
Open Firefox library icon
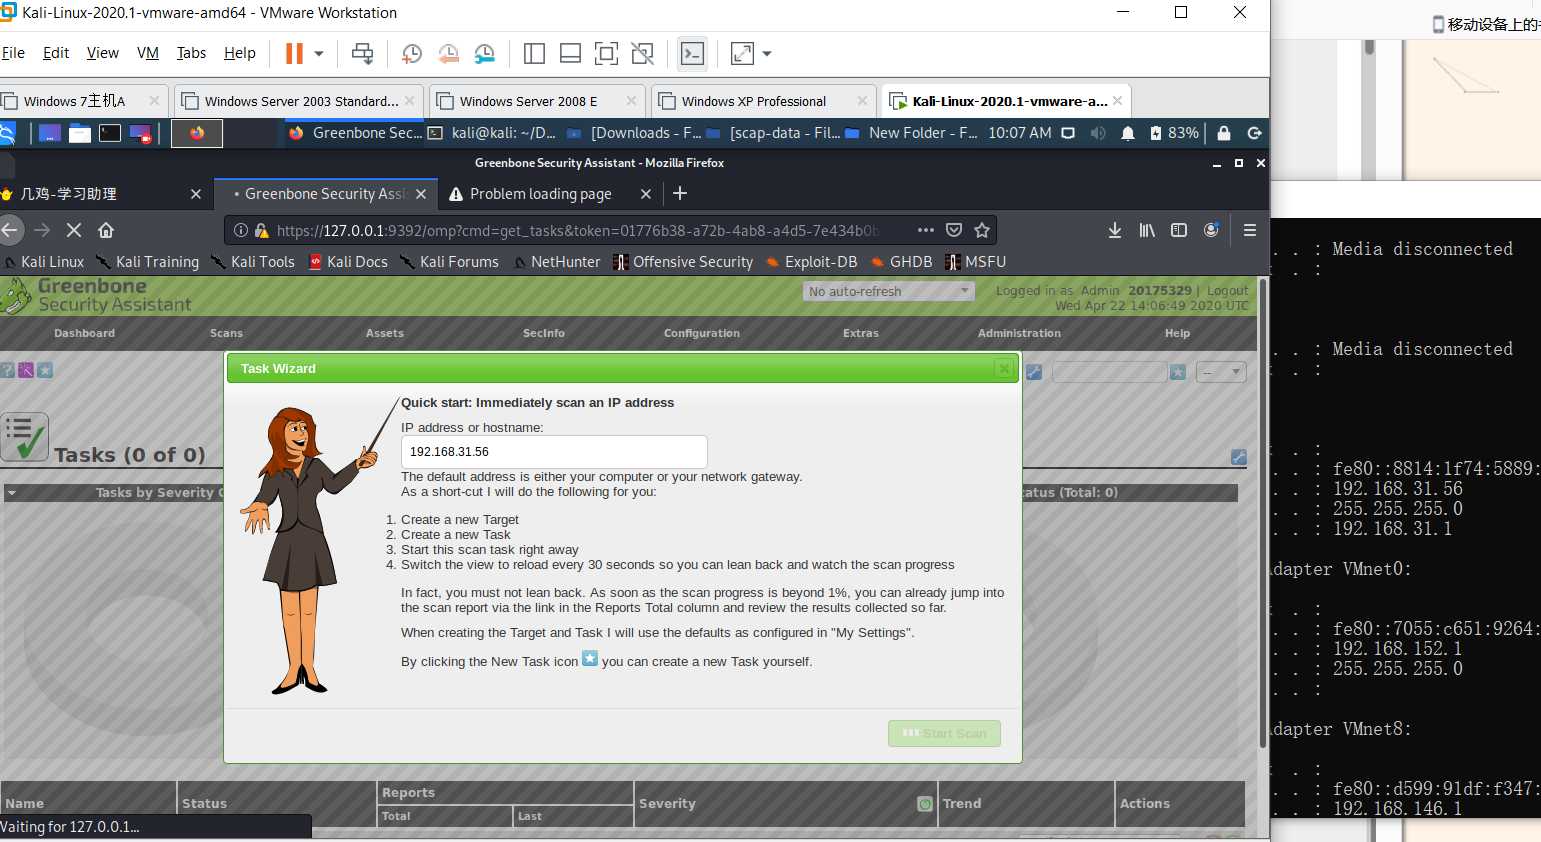[1147, 230]
